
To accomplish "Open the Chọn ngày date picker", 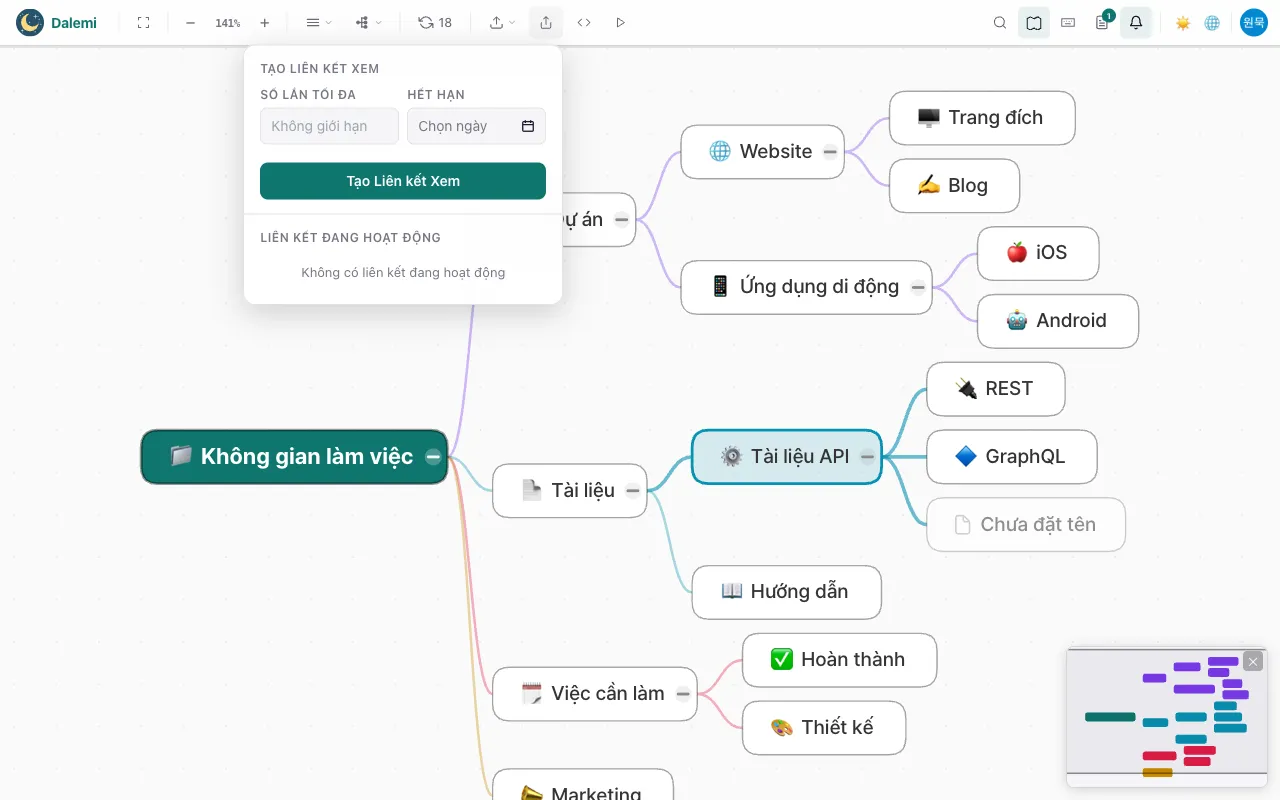I will 476,126.
